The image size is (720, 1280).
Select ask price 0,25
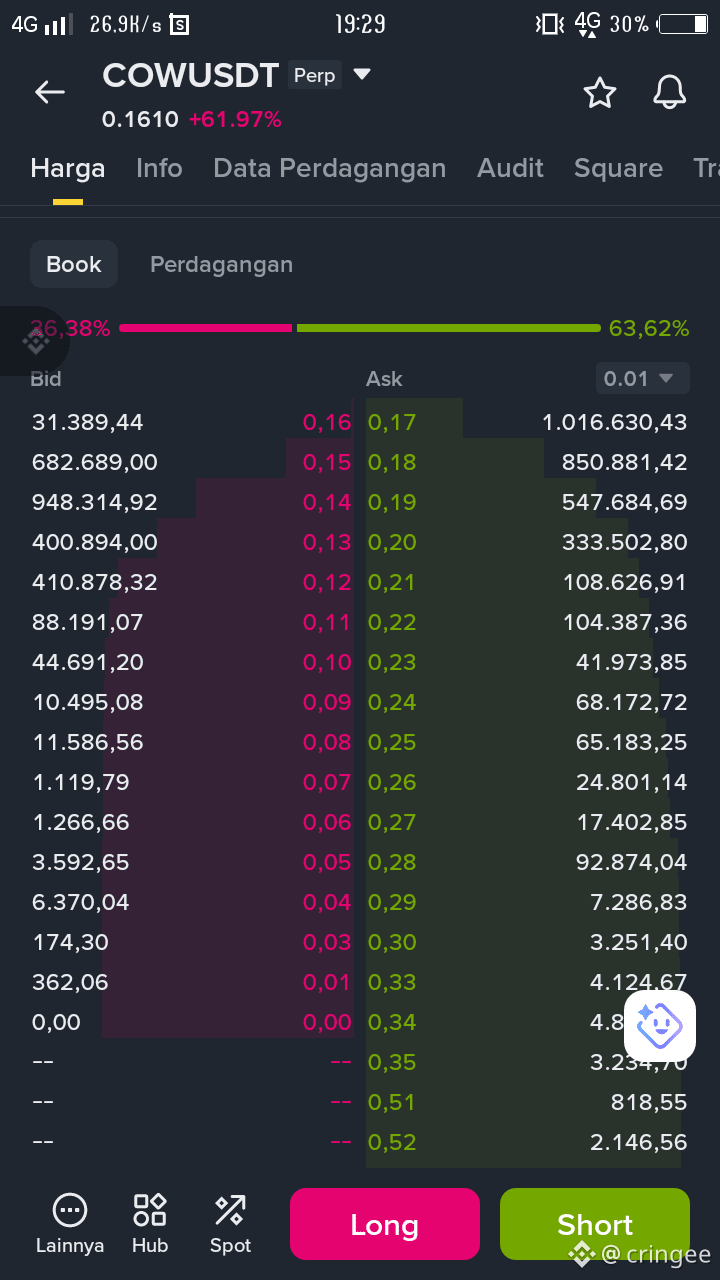pos(392,742)
